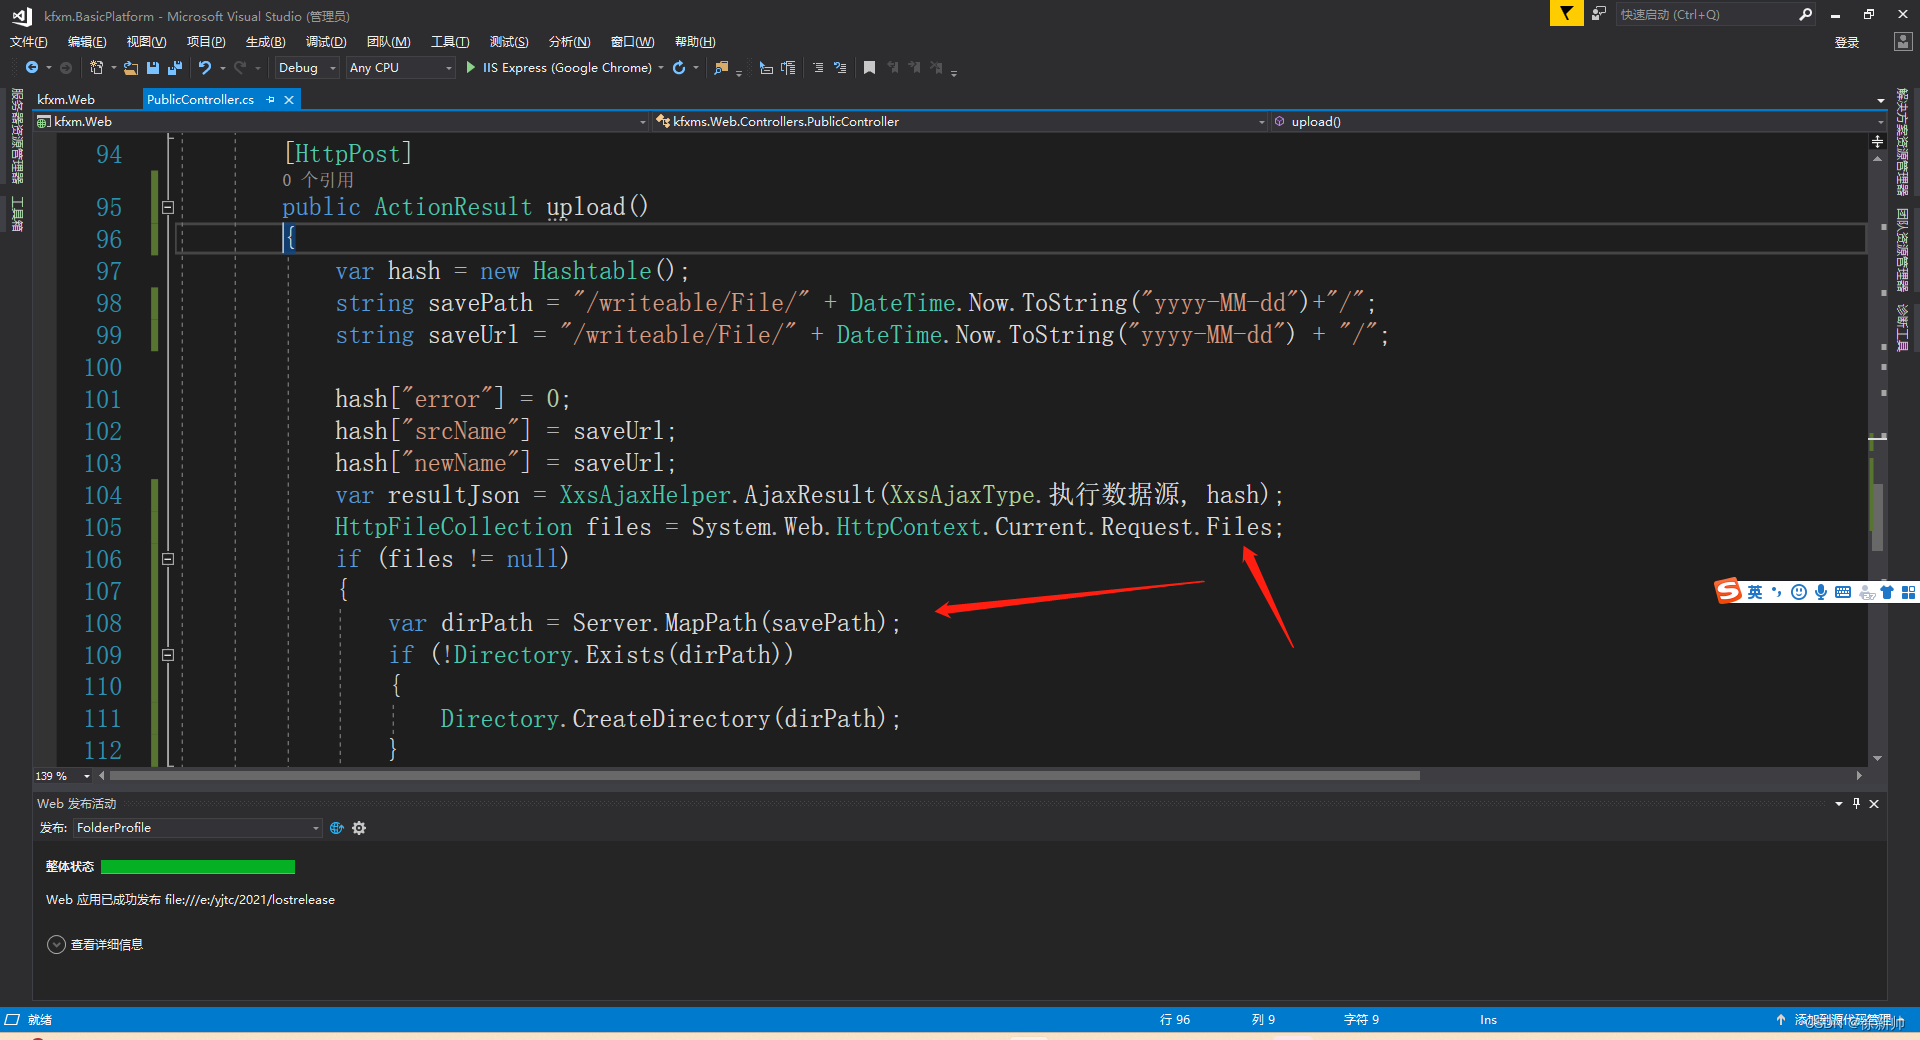
Task: Switch to the kfxm.Web tab
Action: point(66,100)
